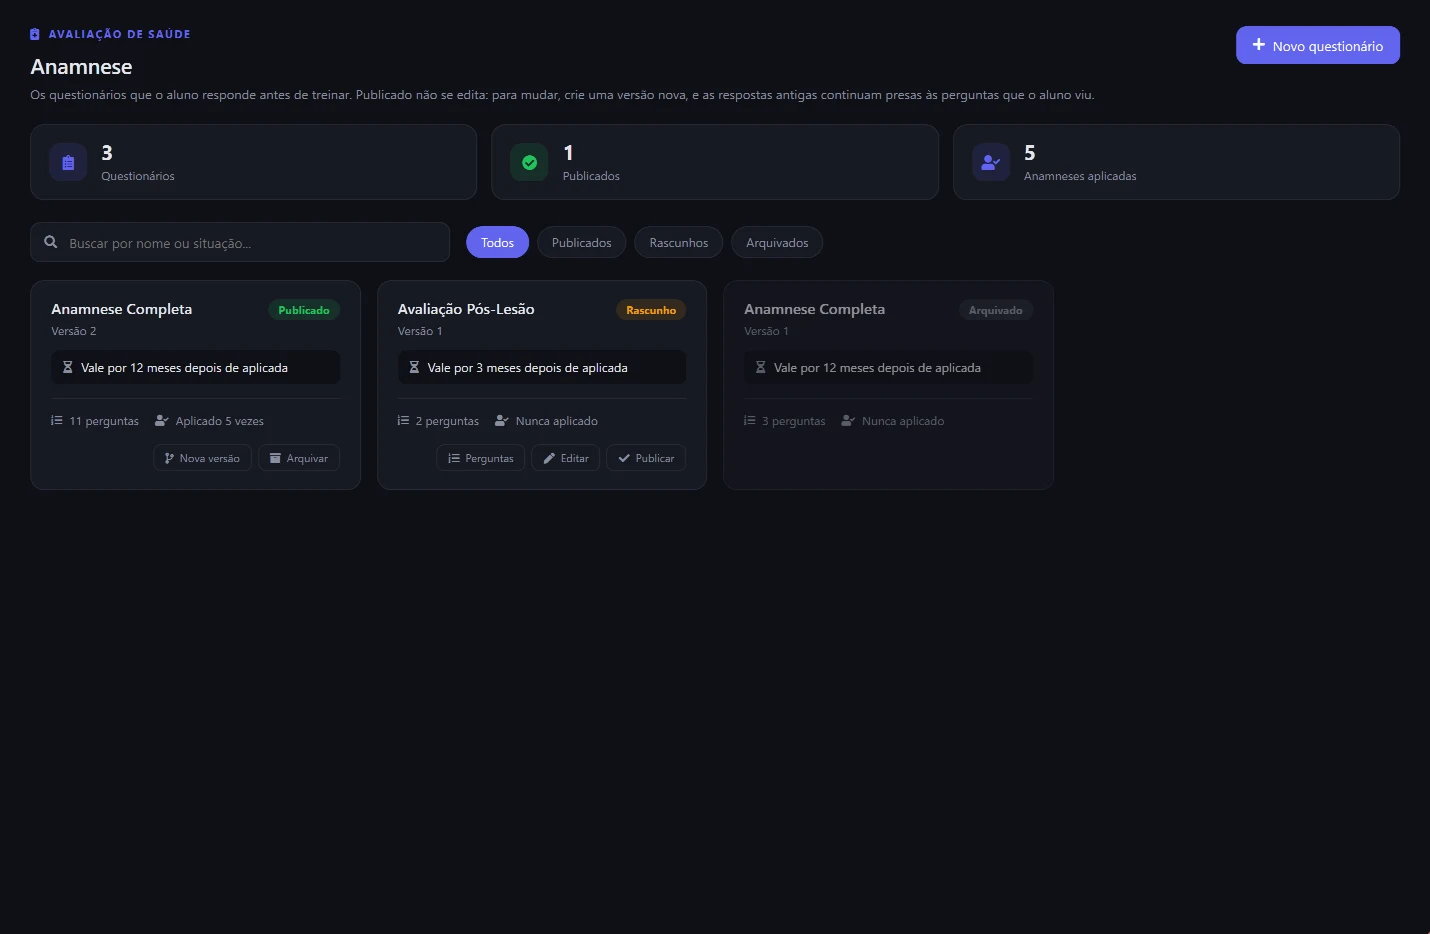Click the clipboard icon on Questionários card
Screen dimensions: 1430x934
click(68, 162)
